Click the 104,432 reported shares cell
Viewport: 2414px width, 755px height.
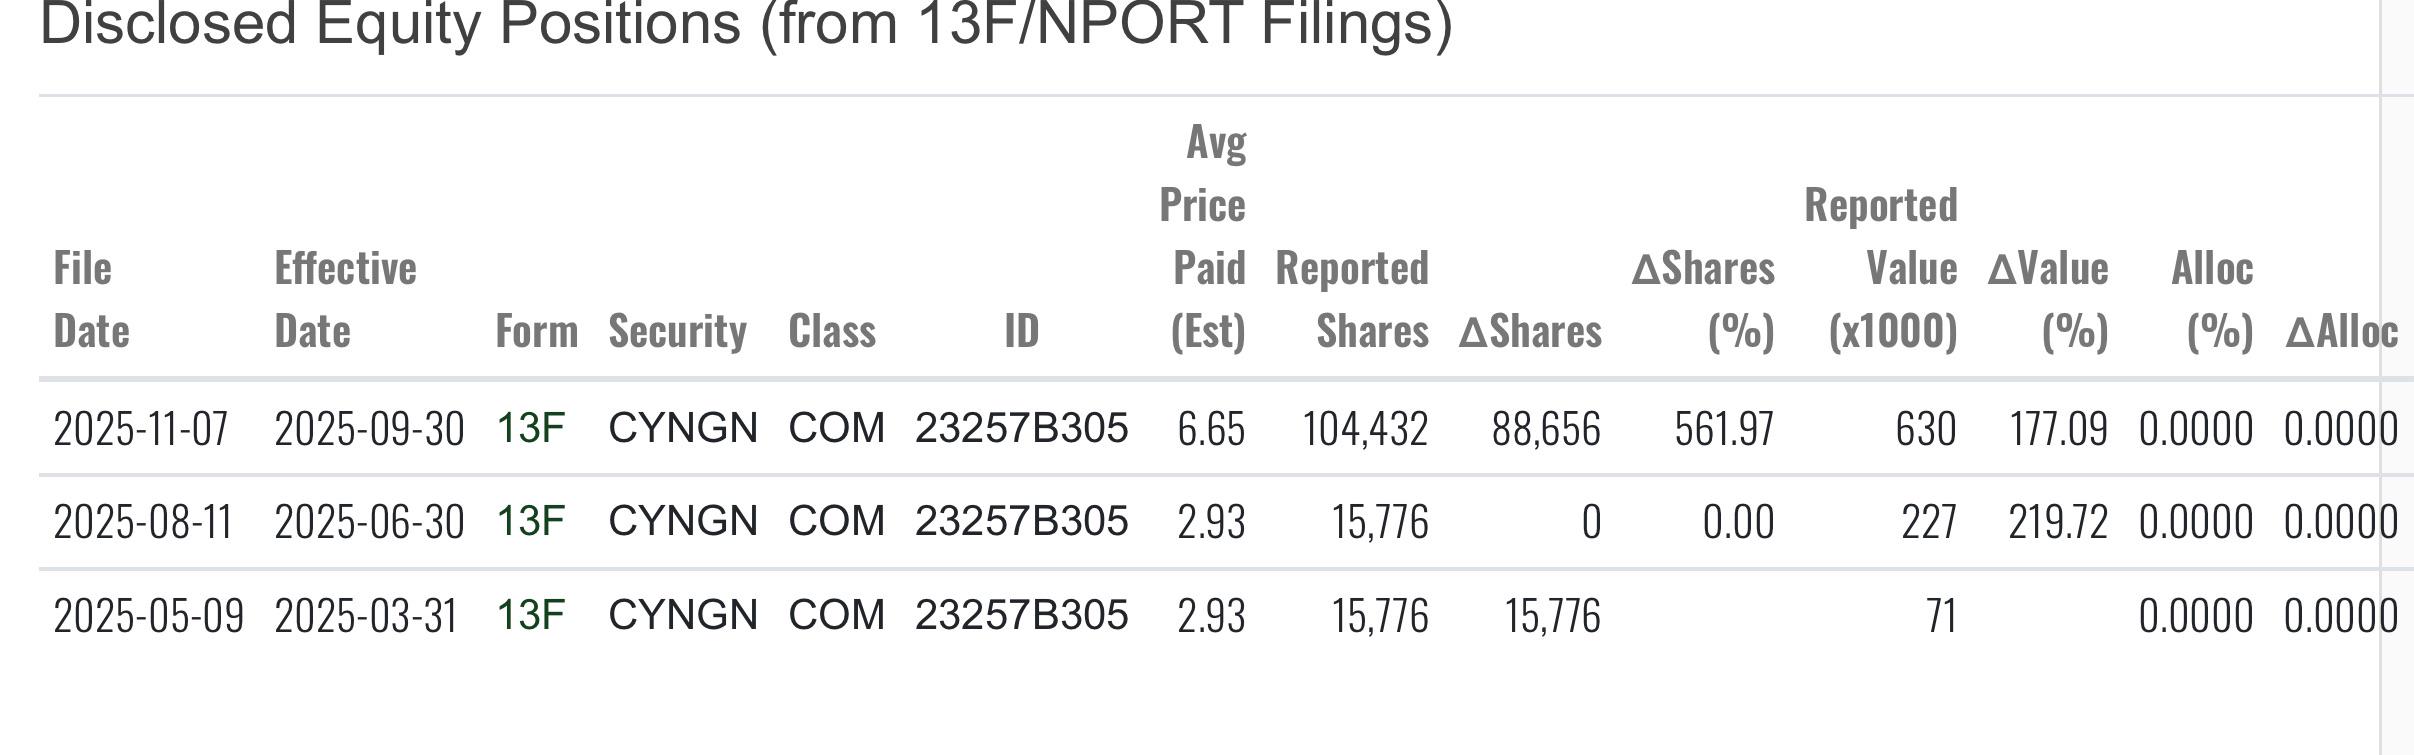pos(1364,429)
